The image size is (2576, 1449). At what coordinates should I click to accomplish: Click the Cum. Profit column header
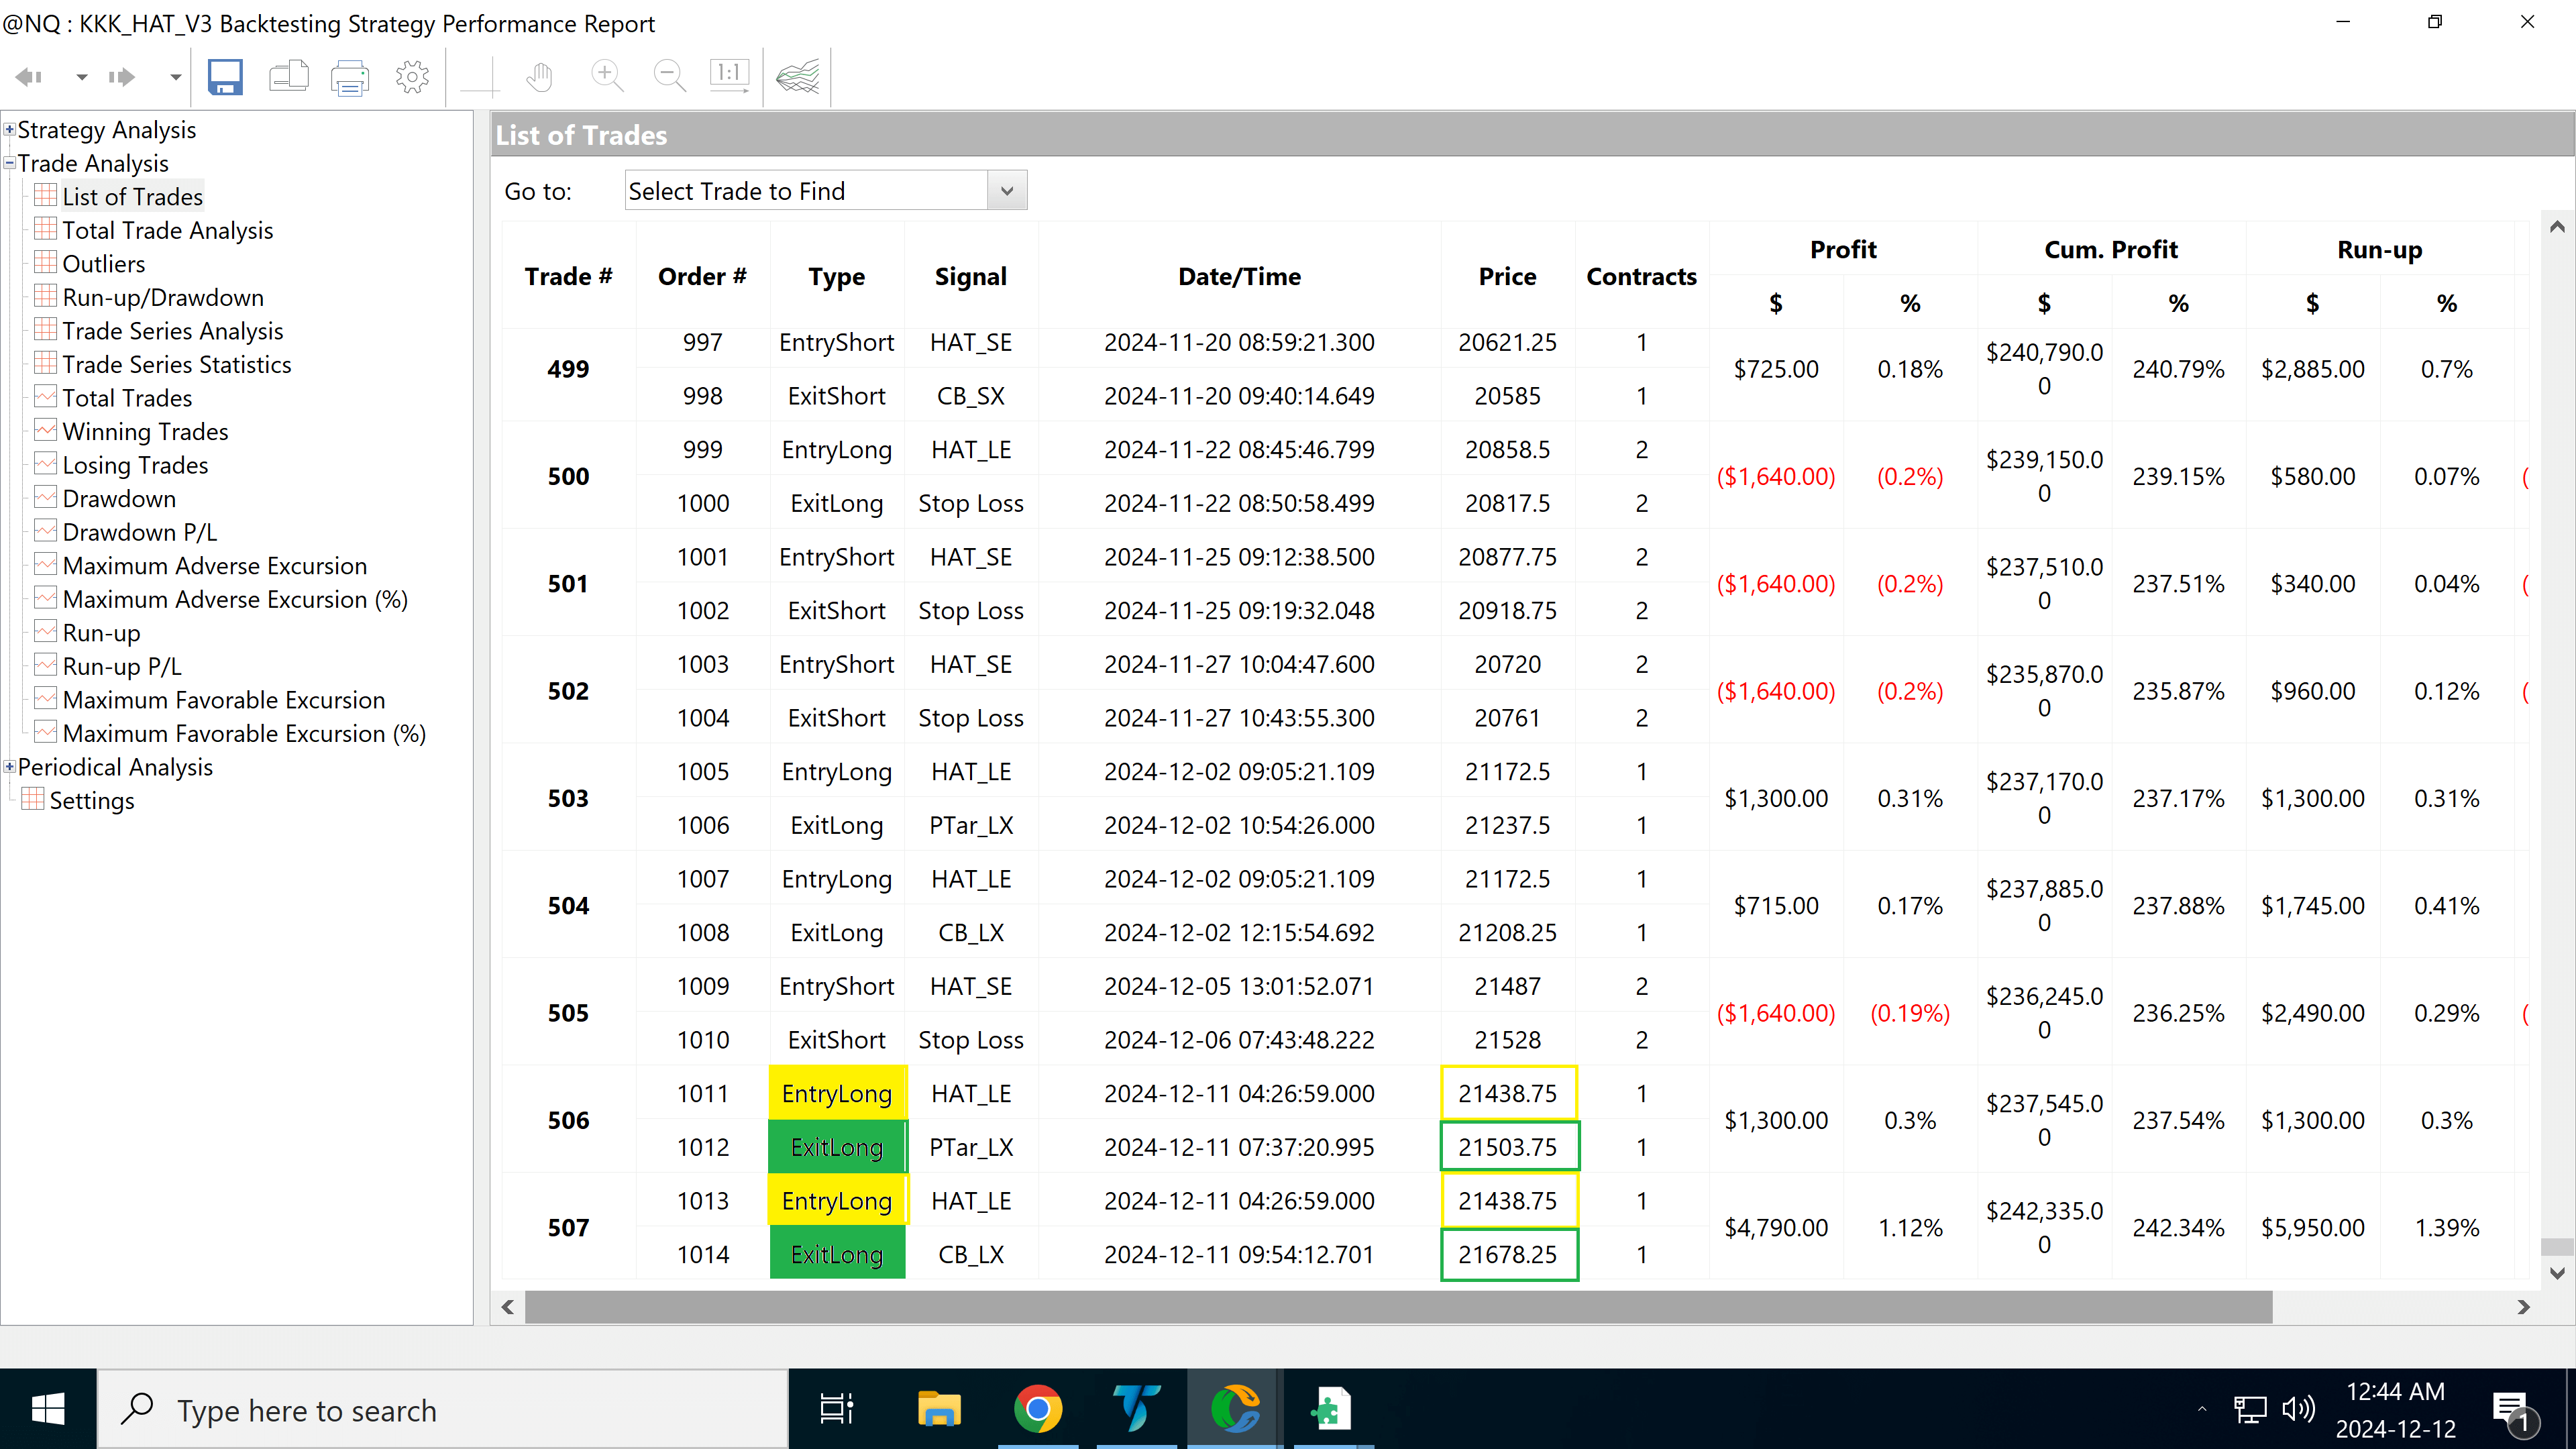(x=2110, y=249)
